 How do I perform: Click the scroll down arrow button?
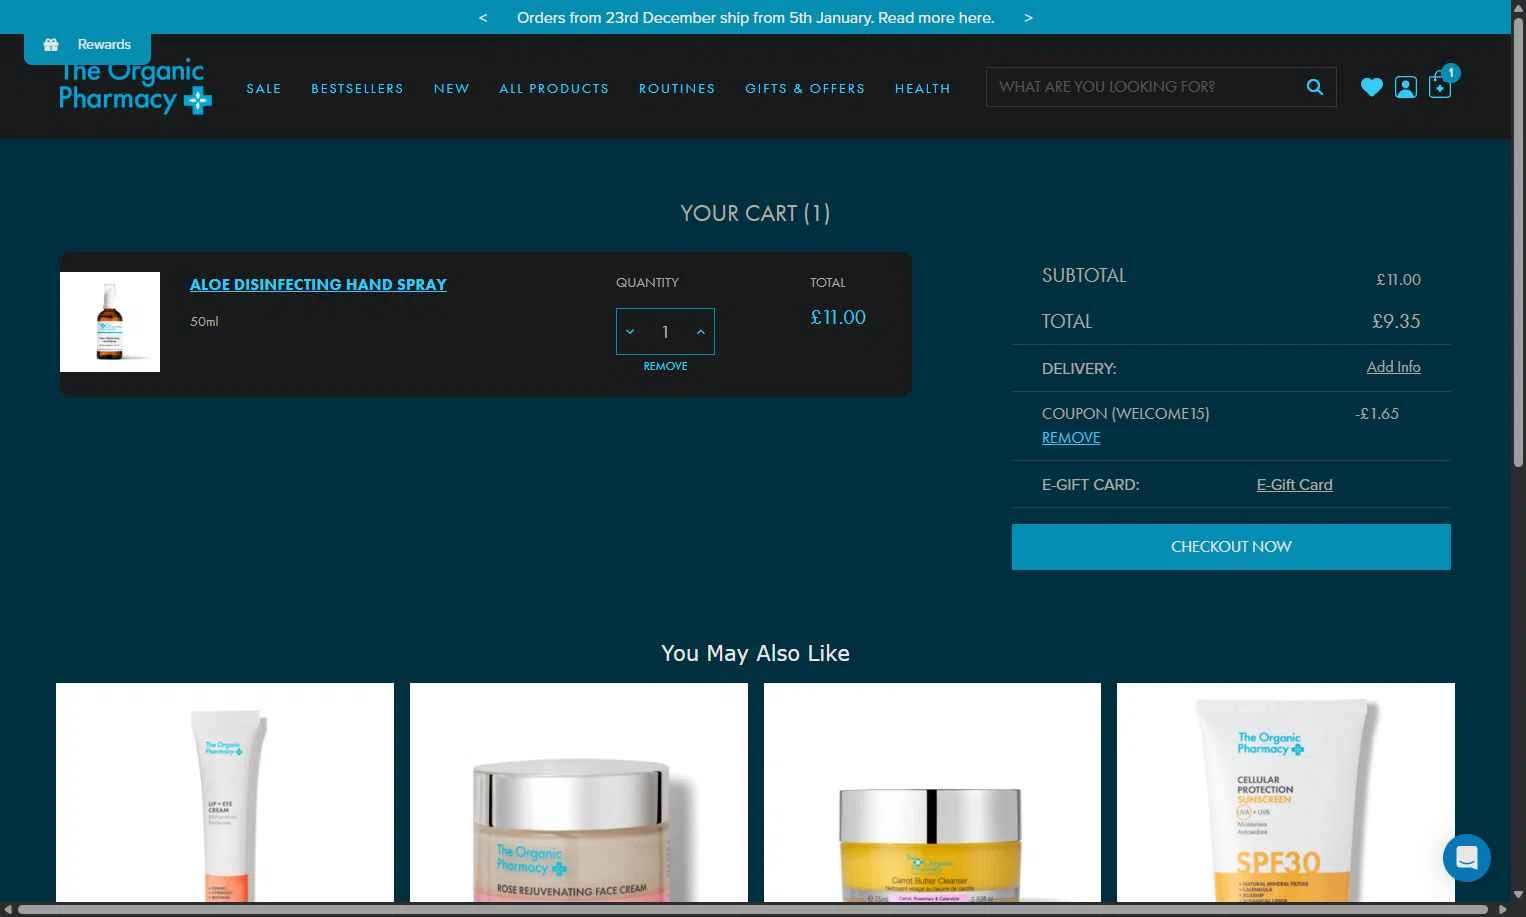[1518, 895]
